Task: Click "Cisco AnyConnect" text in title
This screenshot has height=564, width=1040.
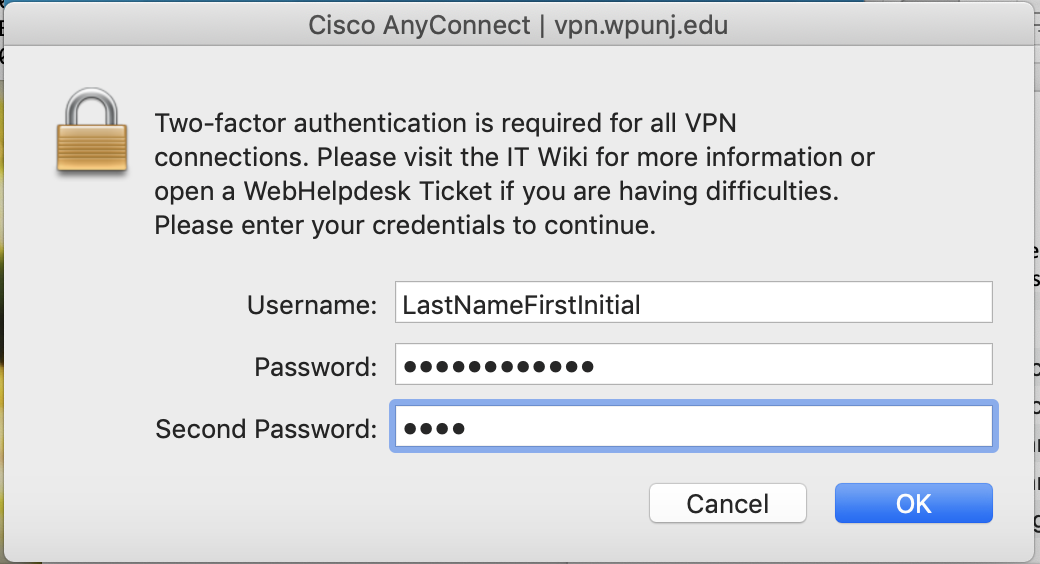Action: coord(419,25)
